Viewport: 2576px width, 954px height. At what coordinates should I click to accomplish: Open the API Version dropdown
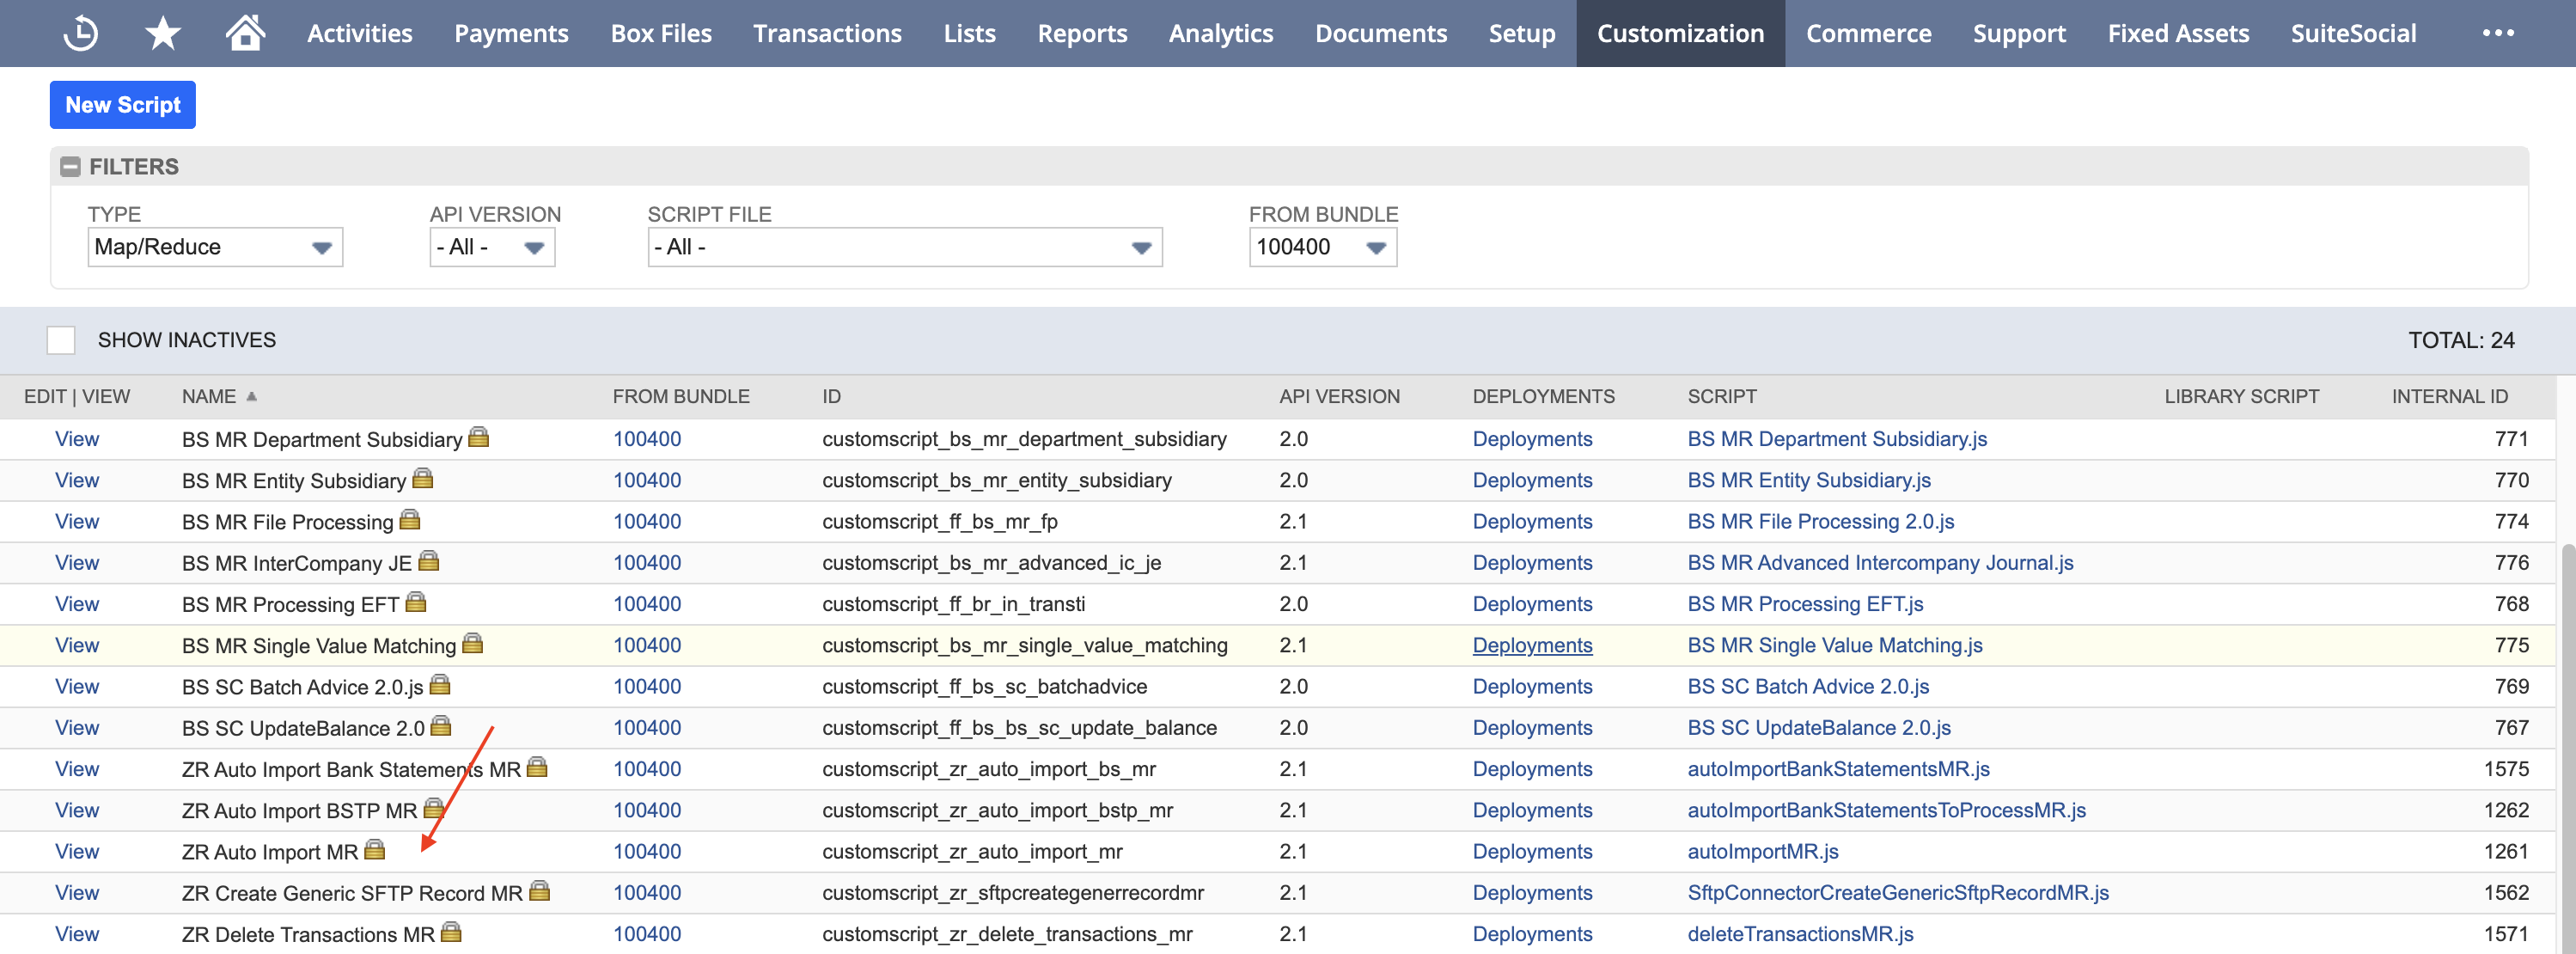[492, 247]
